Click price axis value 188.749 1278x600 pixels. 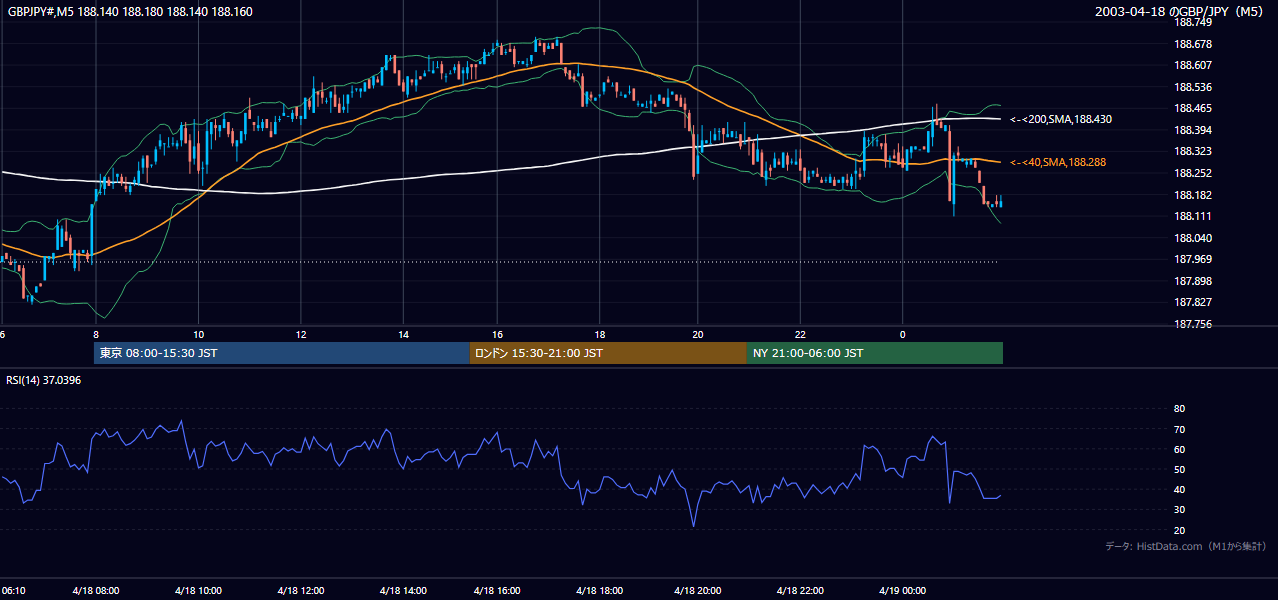click(x=1192, y=22)
